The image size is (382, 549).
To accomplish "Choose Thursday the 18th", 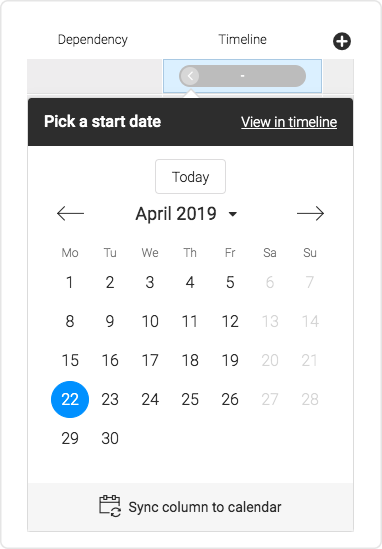I will tap(190, 360).
